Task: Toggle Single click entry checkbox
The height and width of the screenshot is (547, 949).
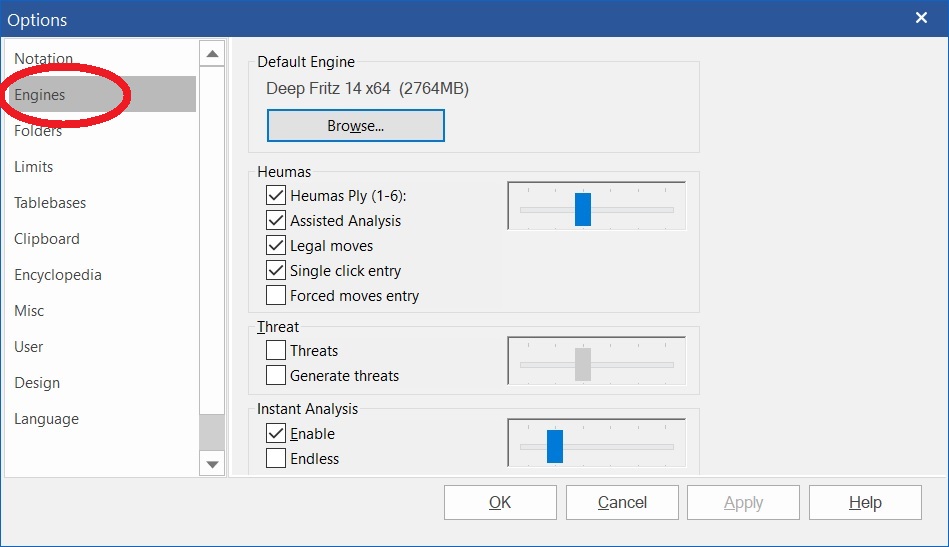Action: (x=276, y=271)
